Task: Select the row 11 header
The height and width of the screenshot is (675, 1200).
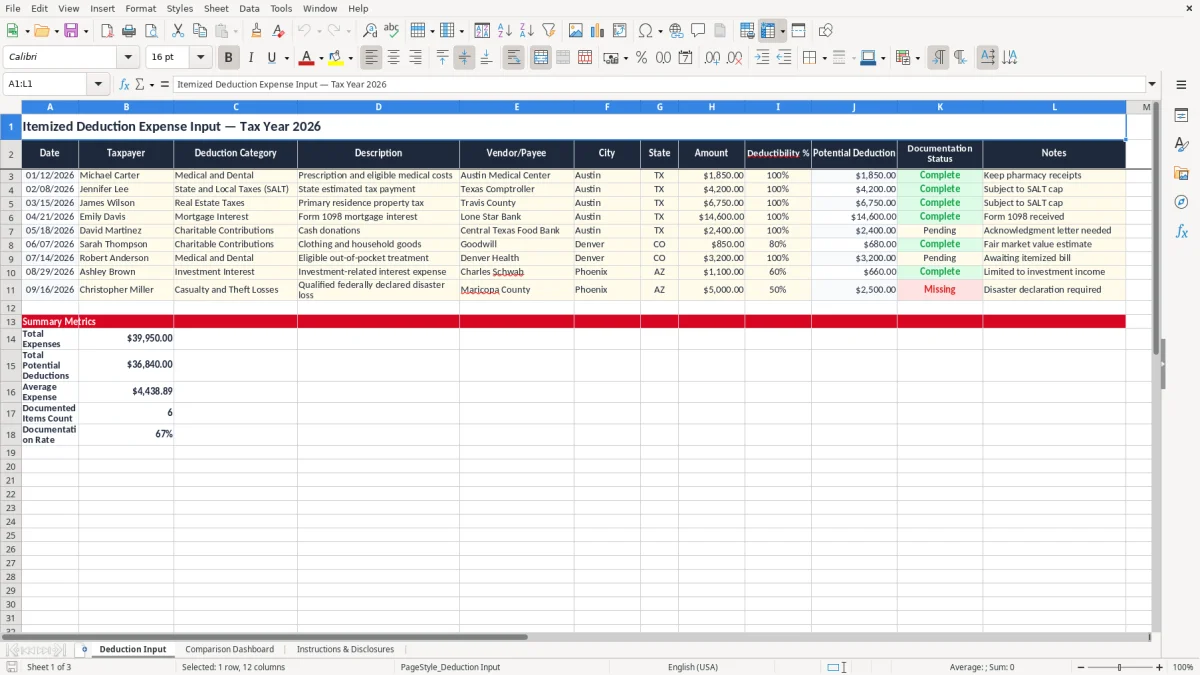Action: (x=11, y=290)
